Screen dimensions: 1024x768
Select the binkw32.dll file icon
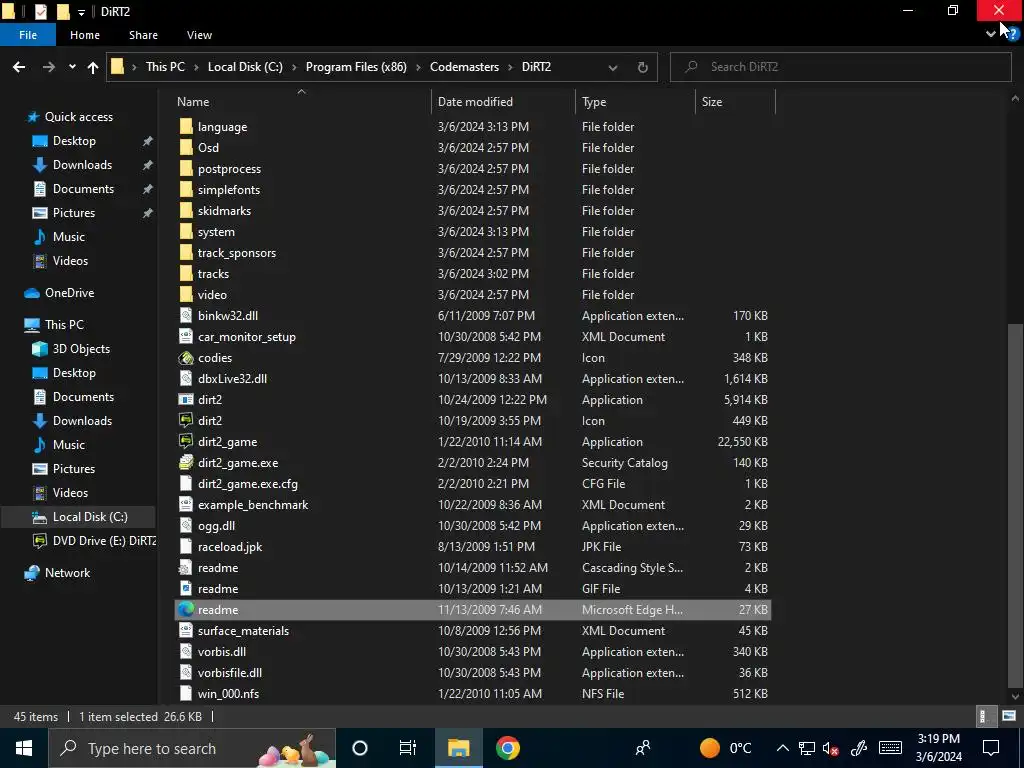pyautogui.click(x=186, y=315)
